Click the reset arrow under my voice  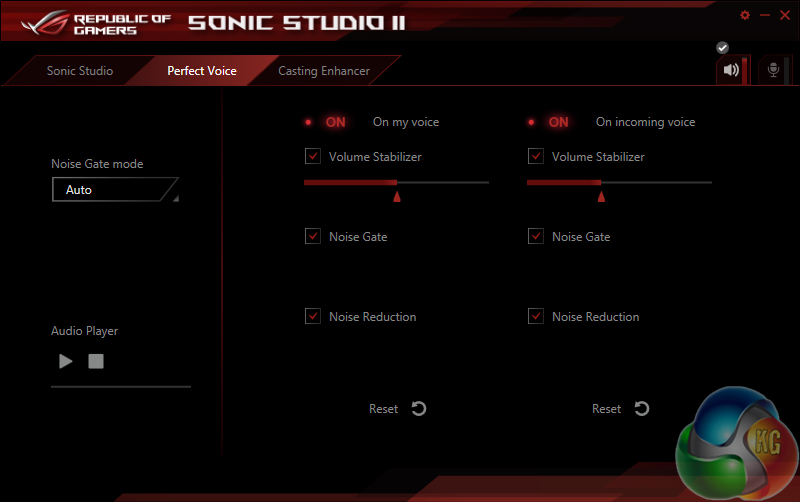click(419, 409)
